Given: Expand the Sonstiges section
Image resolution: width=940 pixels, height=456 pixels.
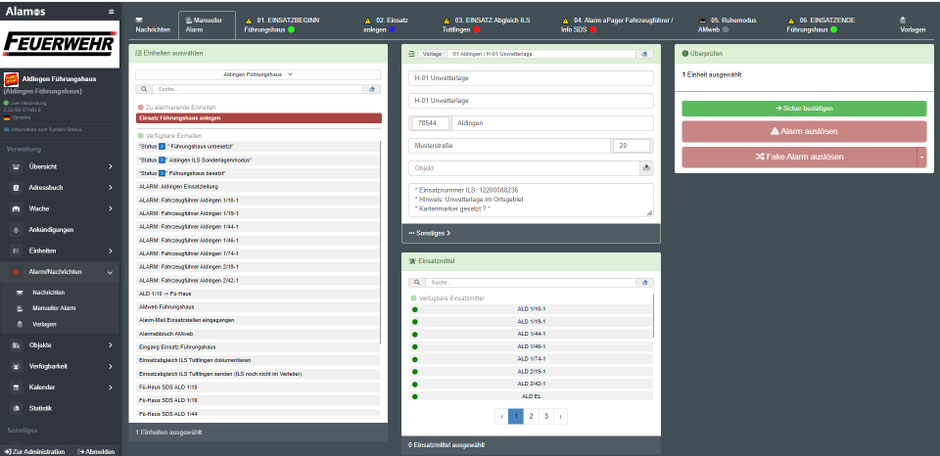Looking at the screenshot, I should pos(429,233).
